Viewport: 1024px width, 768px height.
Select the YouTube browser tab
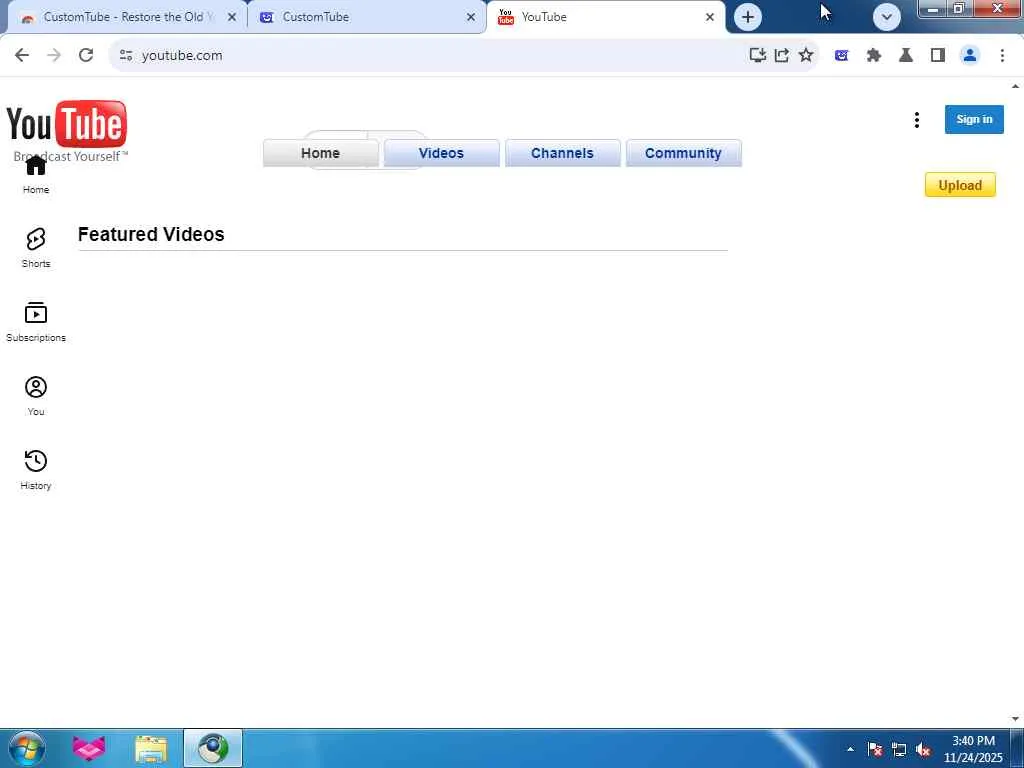click(x=606, y=17)
